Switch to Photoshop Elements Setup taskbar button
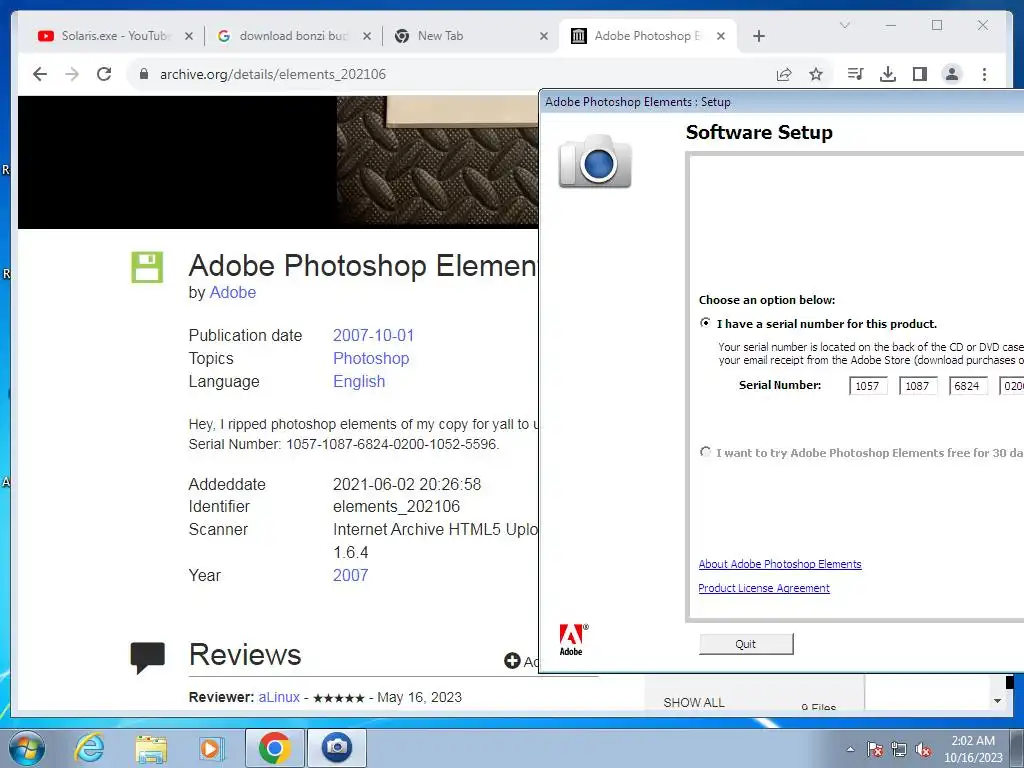 pyautogui.click(x=336, y=748)
